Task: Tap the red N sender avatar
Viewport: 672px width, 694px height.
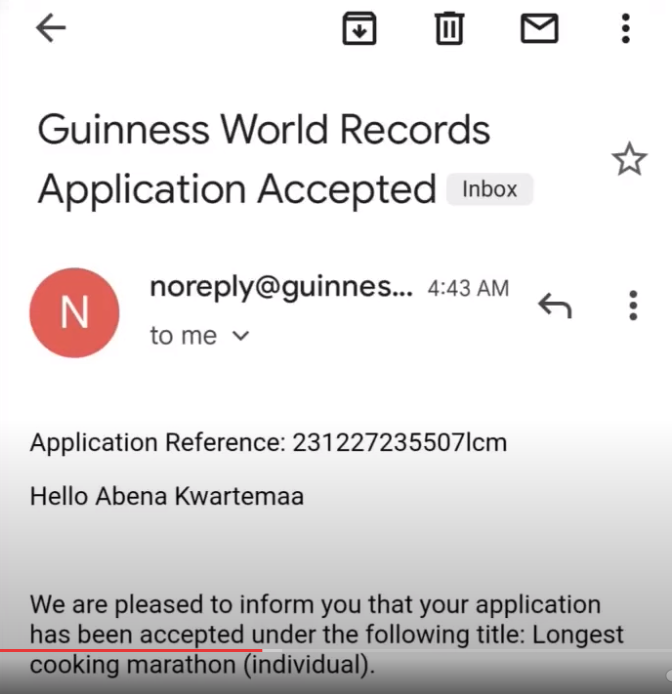Action: (x=75, y=313)
